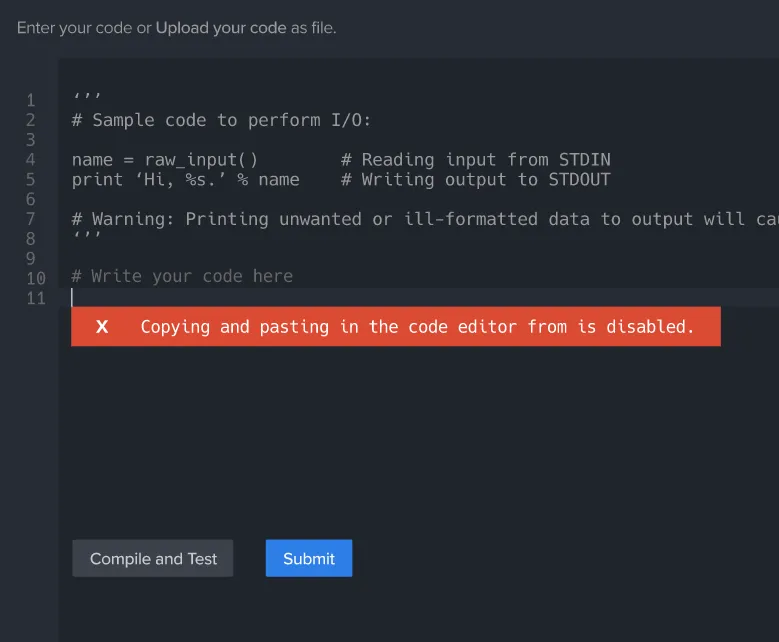Click the opening triple quotes on line 1
Viewport: 779px width, 642px height.
87,95
